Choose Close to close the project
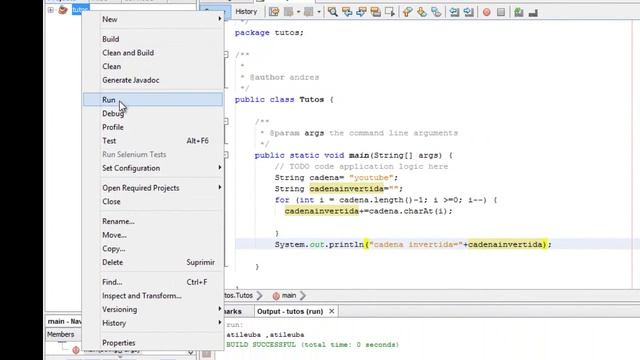Screen dimensions: 640x360 [153, 202]
